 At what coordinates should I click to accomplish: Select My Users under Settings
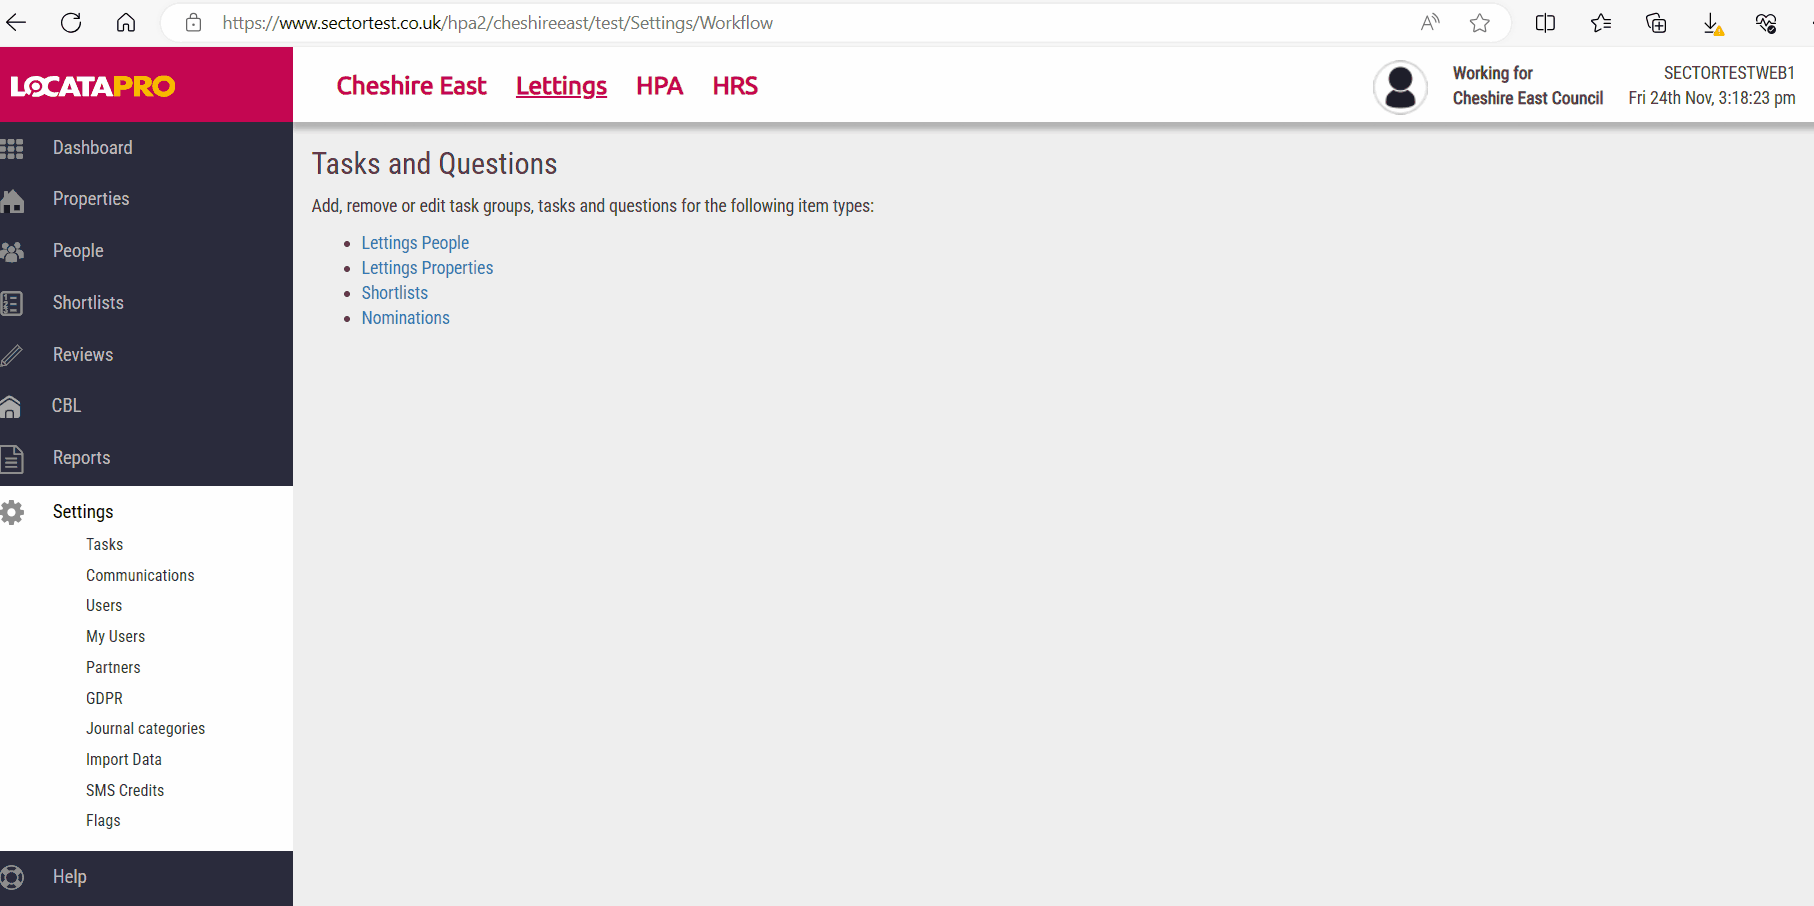pyautogui.click(x=115, y=637)
